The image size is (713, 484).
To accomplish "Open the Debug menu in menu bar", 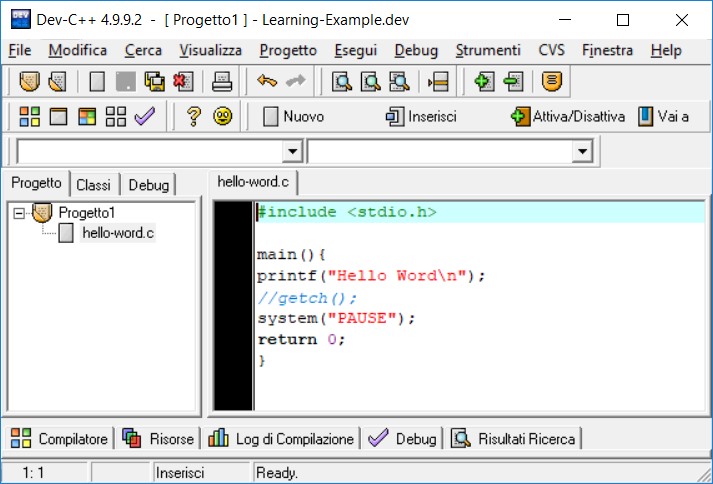I will [x=416, y=50].
